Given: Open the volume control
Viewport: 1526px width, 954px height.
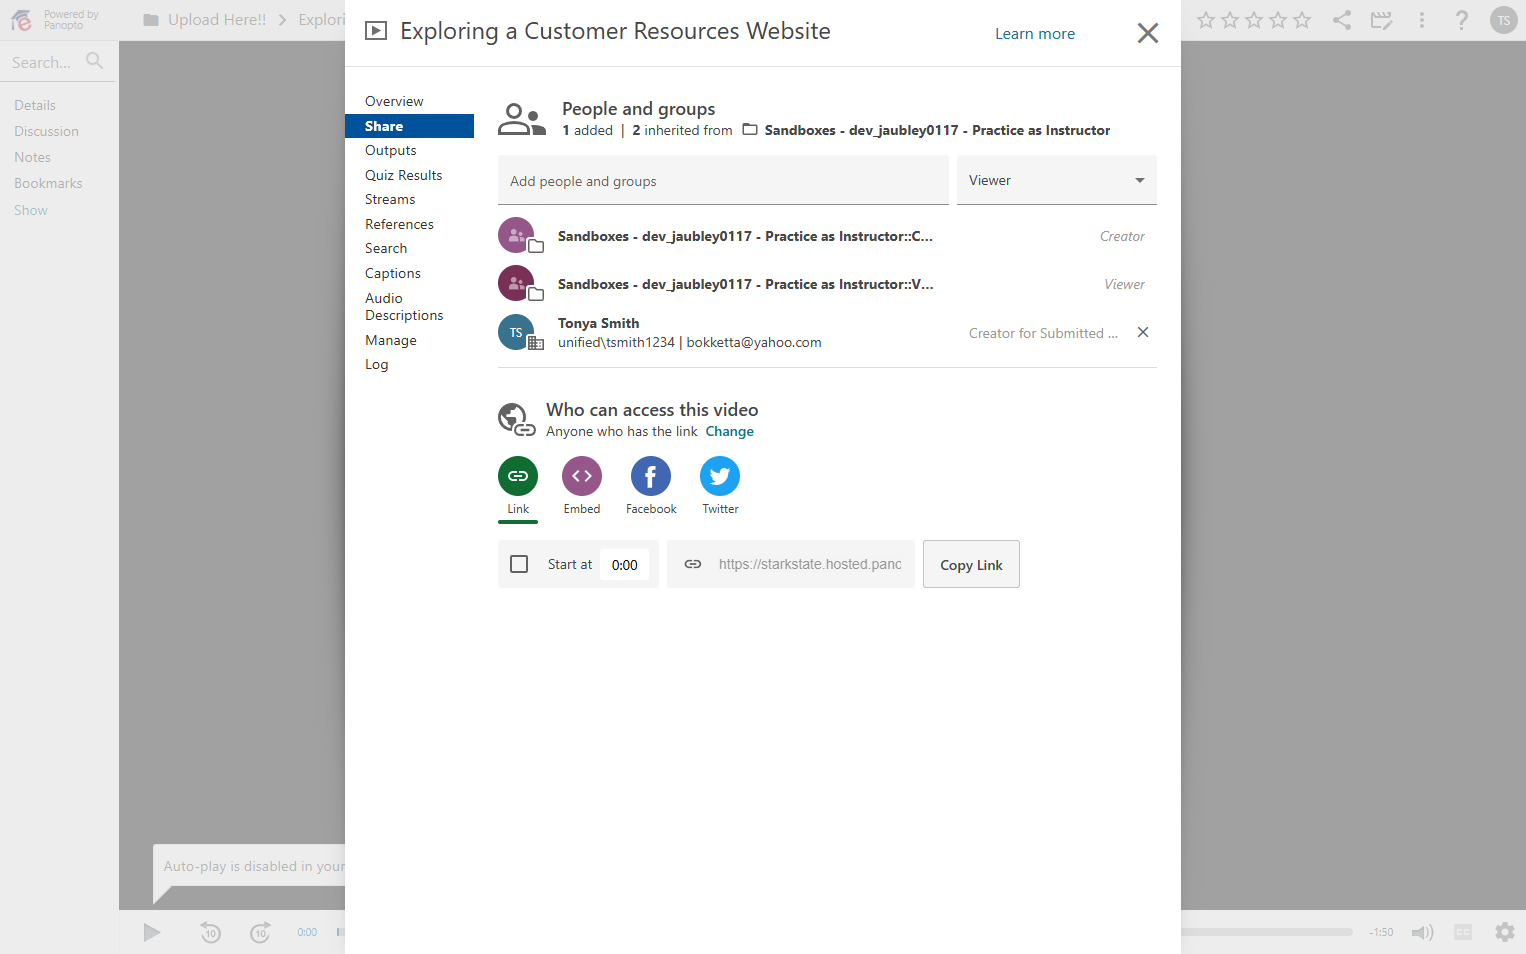Looking at the screenshot, I should coord(1422,932).
